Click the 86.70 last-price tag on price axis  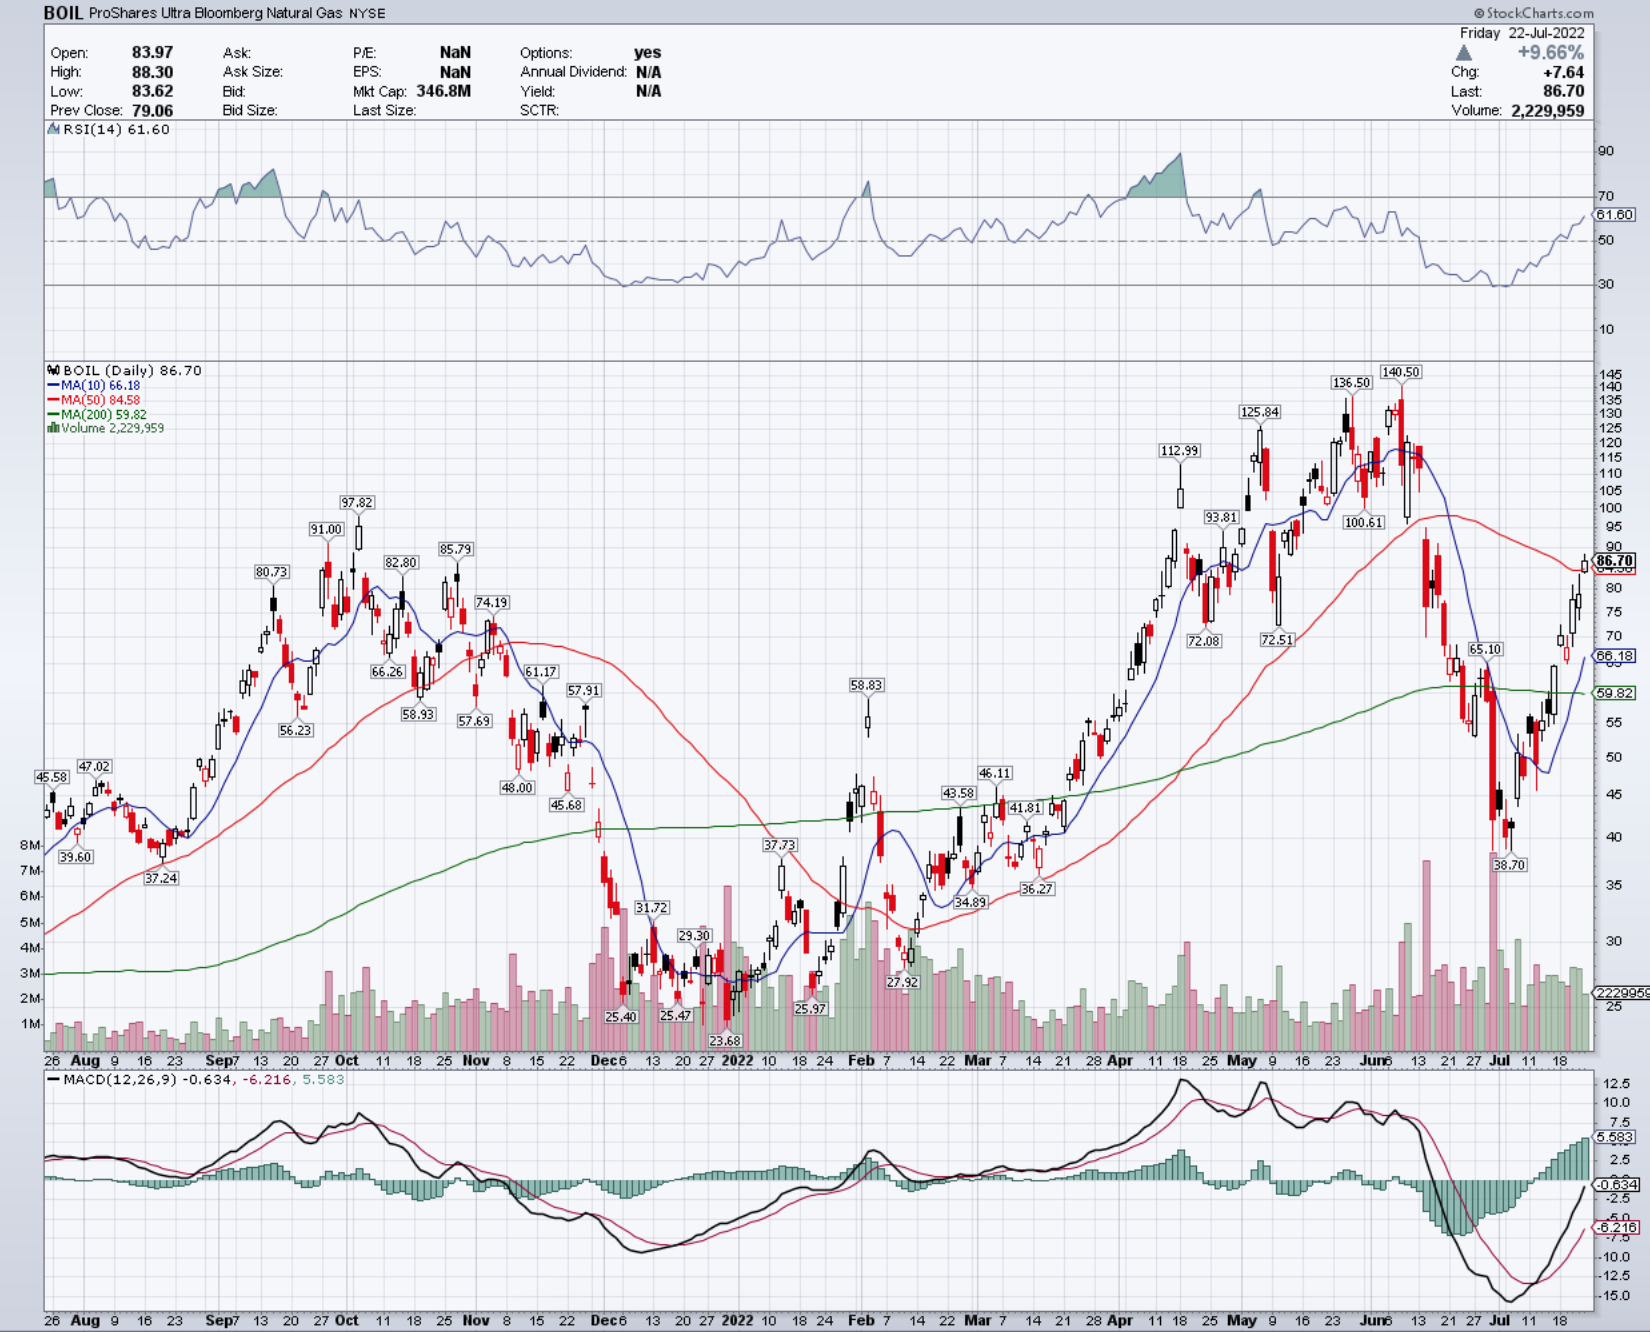[x=1614, y=561]
